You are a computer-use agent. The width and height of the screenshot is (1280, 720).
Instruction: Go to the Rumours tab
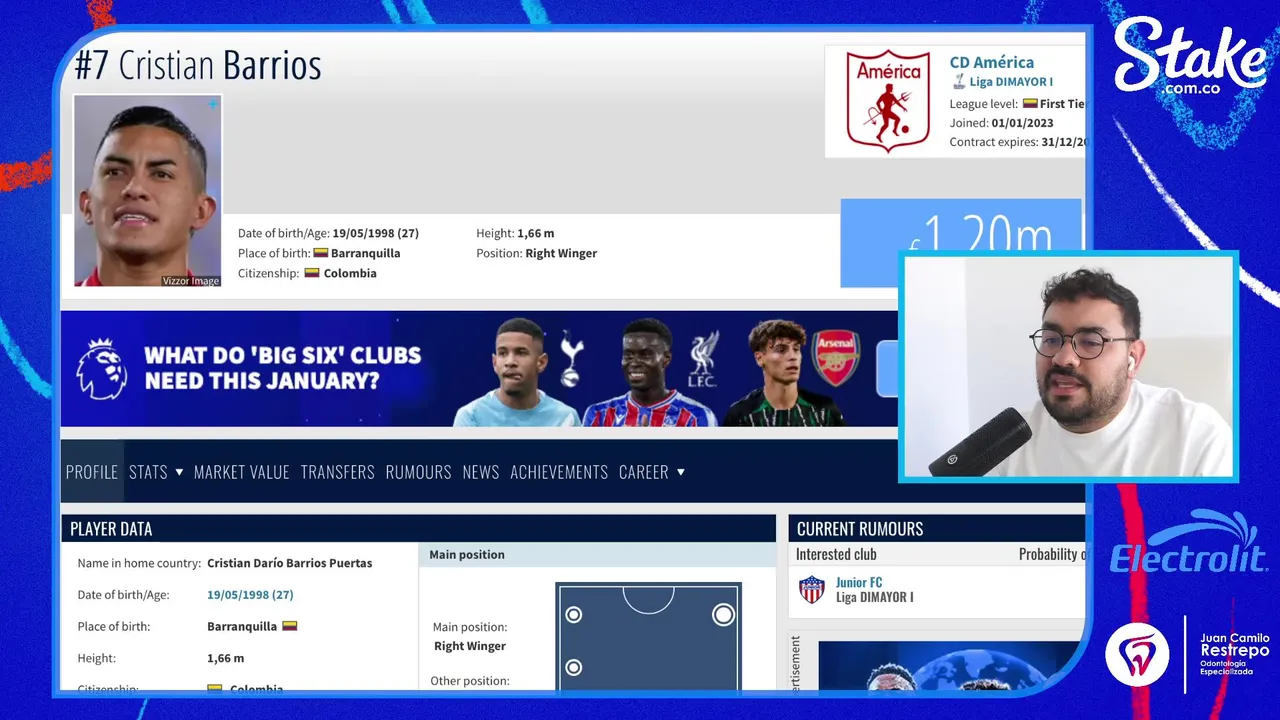click(x=419, y=472)
